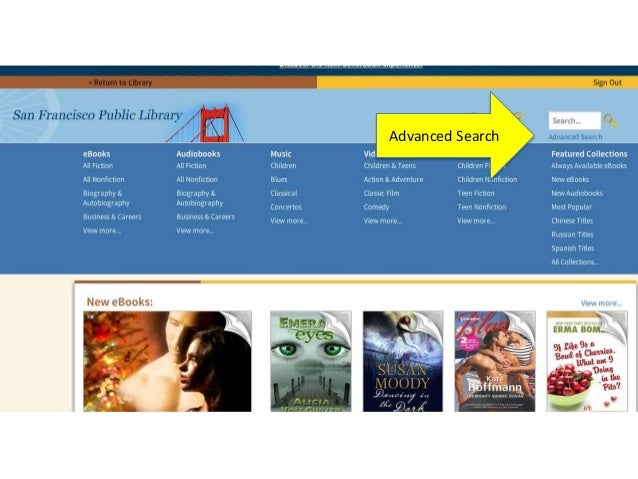Open Biography & Autobiography under eBooks
The image size is (638, 479).
coord(106,198)
